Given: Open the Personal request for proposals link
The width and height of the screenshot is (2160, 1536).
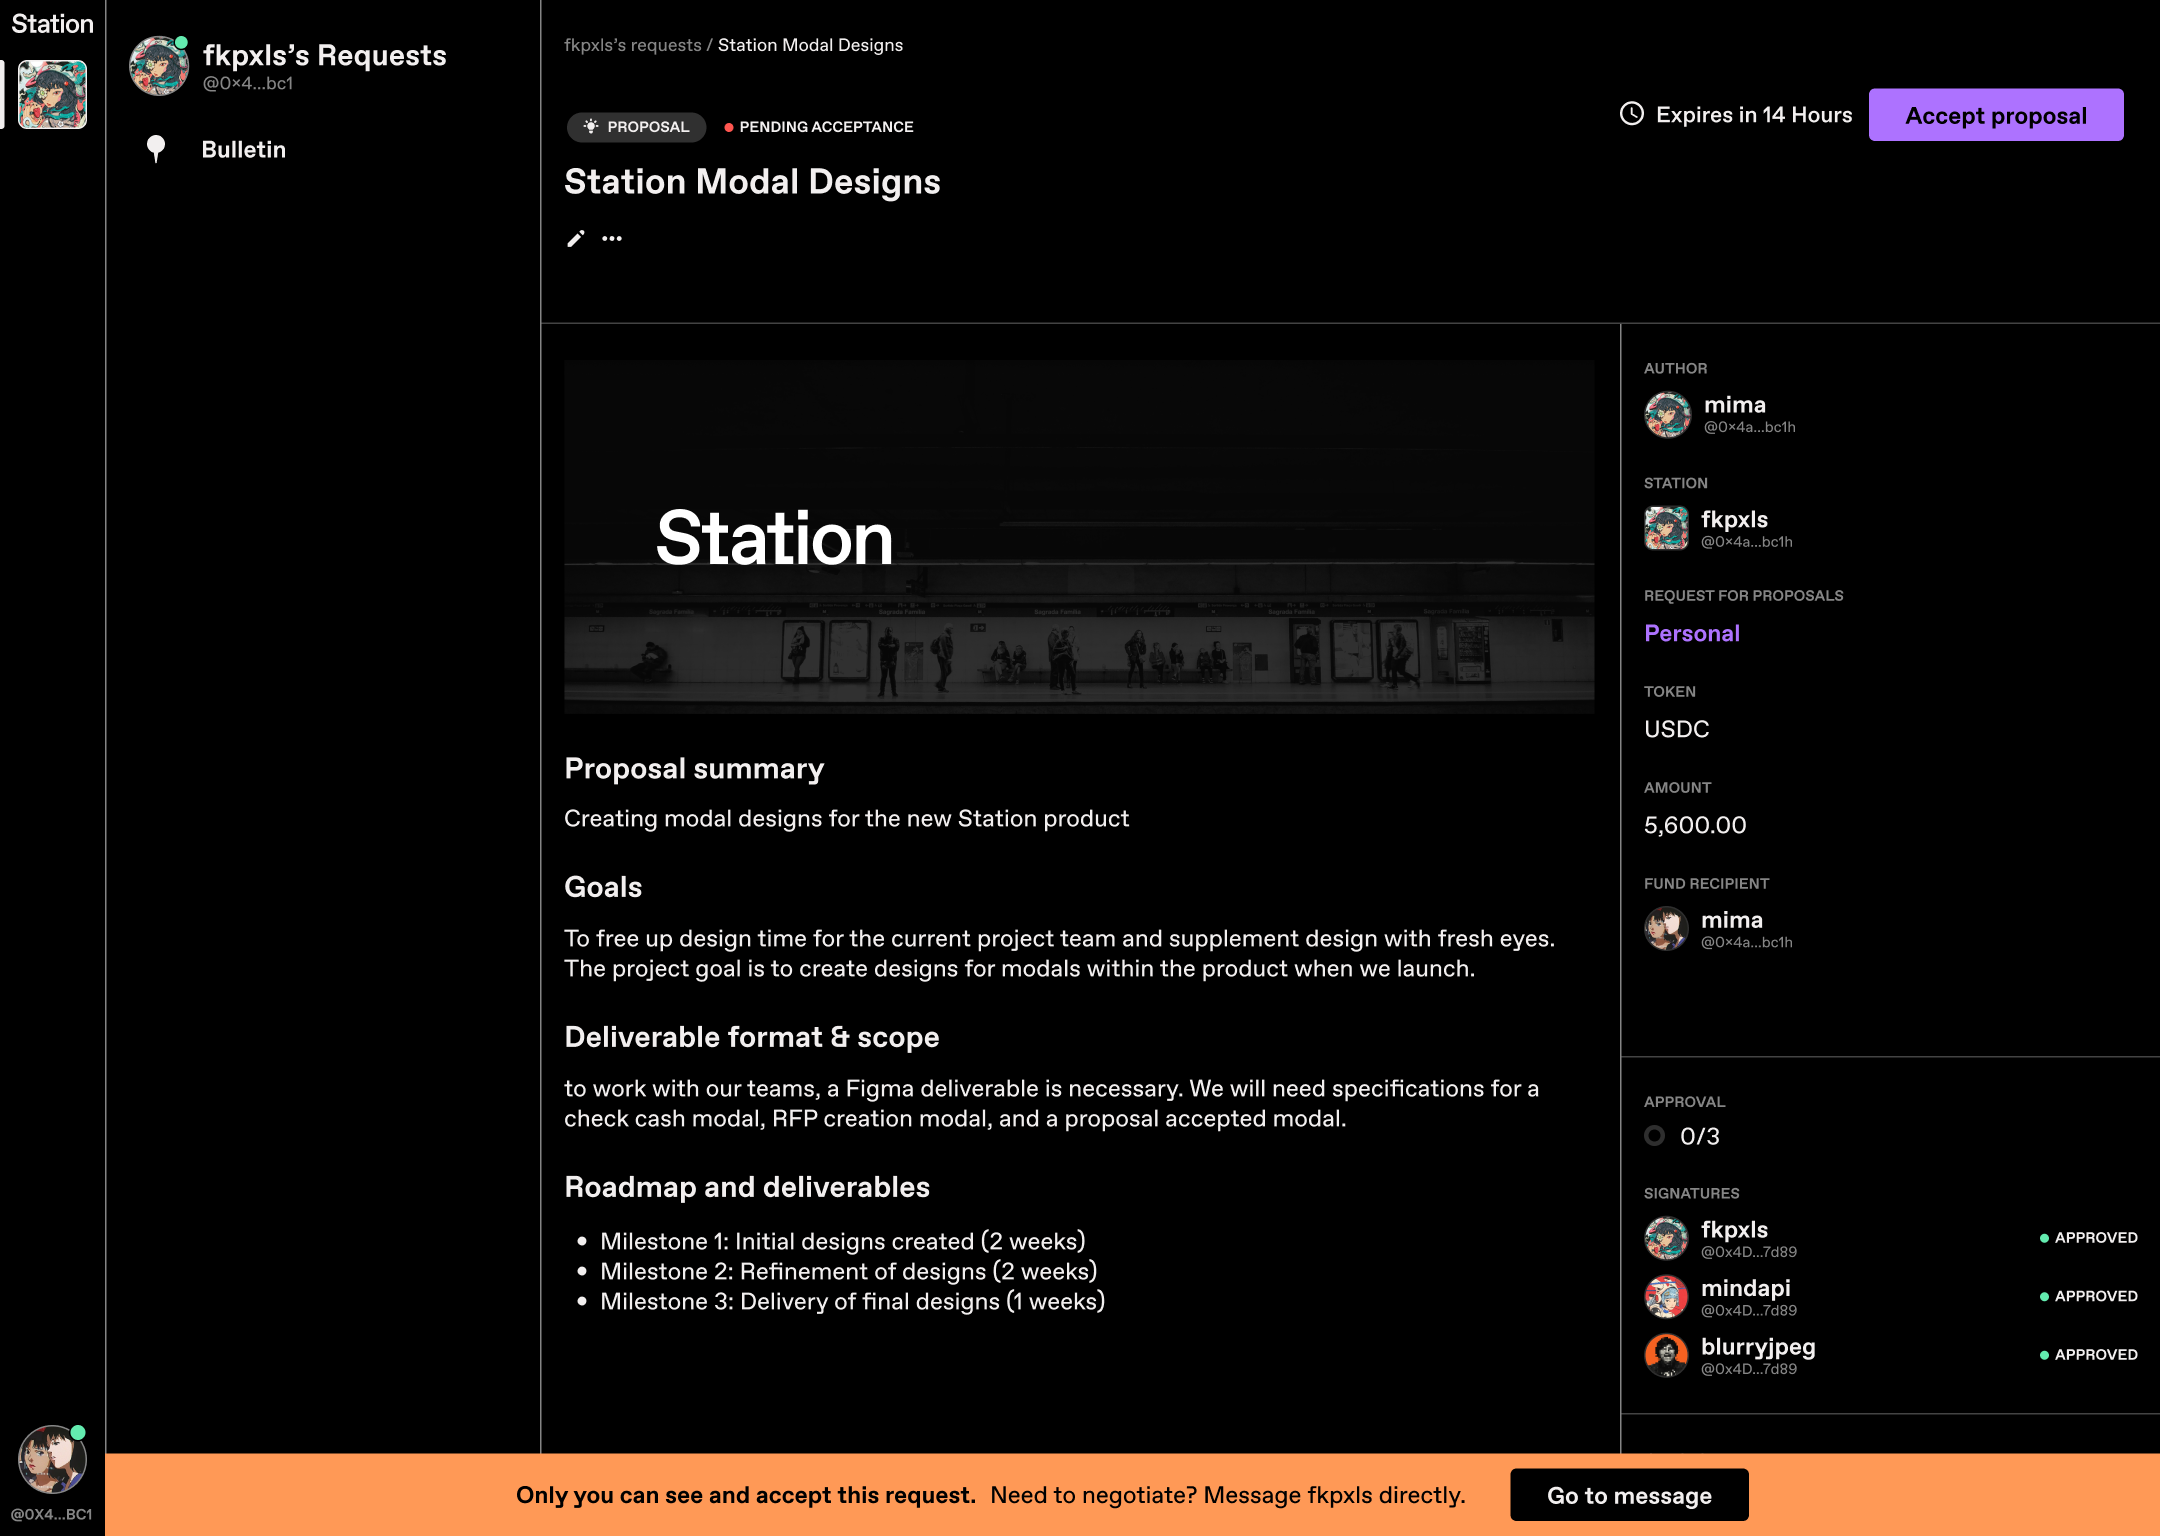Looking at the screenshot, I should pos(1692,633).
